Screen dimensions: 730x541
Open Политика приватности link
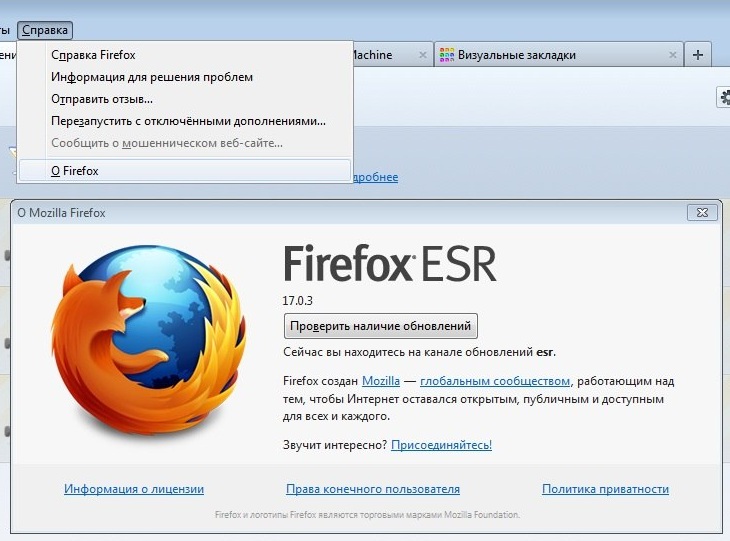605,489
